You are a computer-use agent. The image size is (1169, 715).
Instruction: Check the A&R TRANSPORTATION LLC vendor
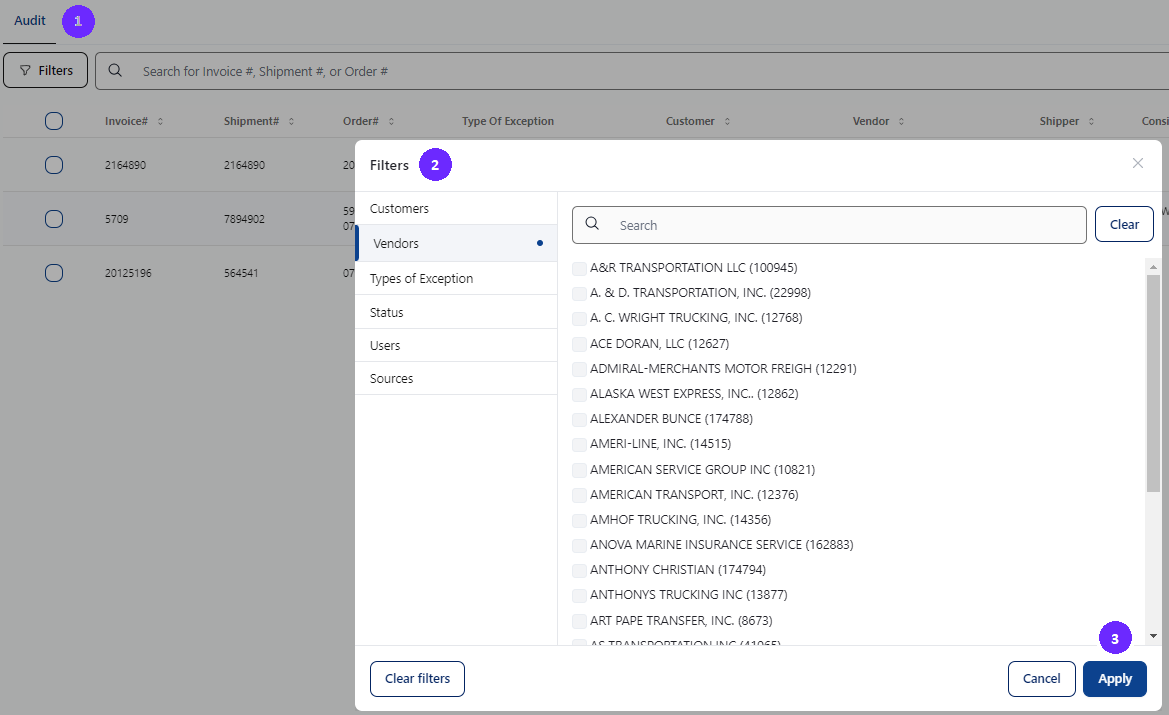point(579,268)
